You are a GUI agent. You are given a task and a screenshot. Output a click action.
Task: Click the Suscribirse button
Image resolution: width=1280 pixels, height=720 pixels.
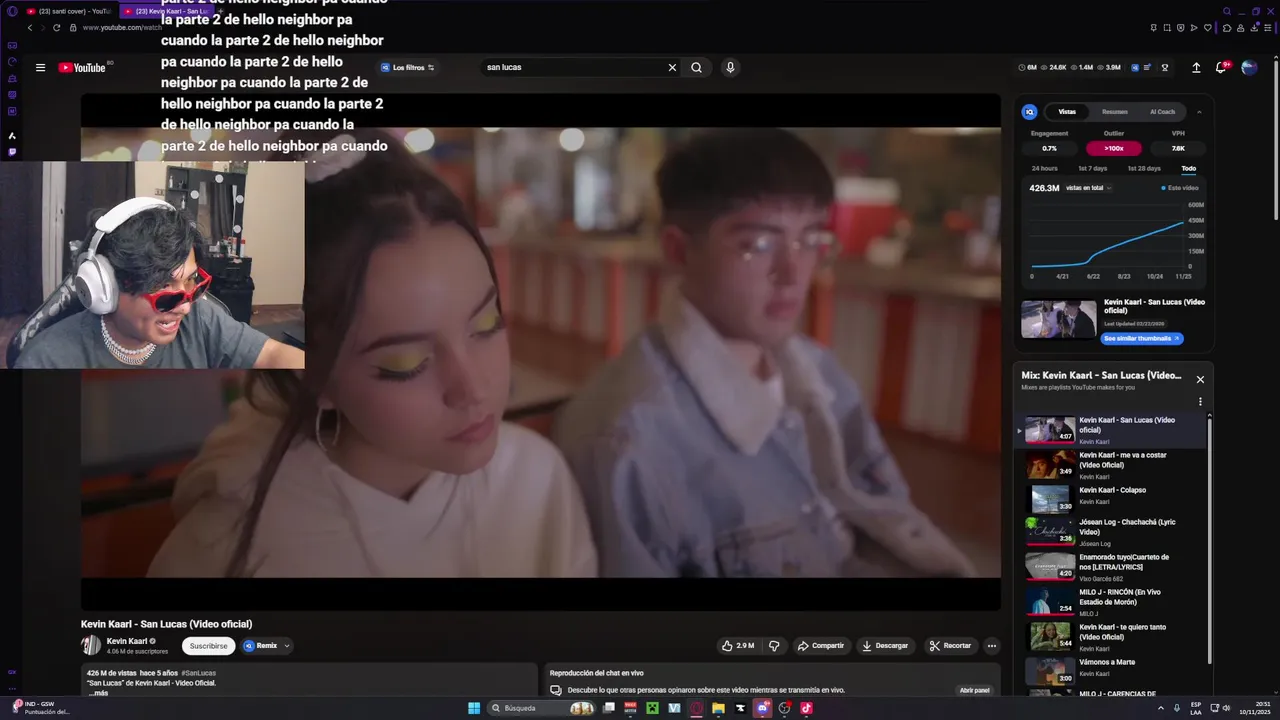(209, 646)
